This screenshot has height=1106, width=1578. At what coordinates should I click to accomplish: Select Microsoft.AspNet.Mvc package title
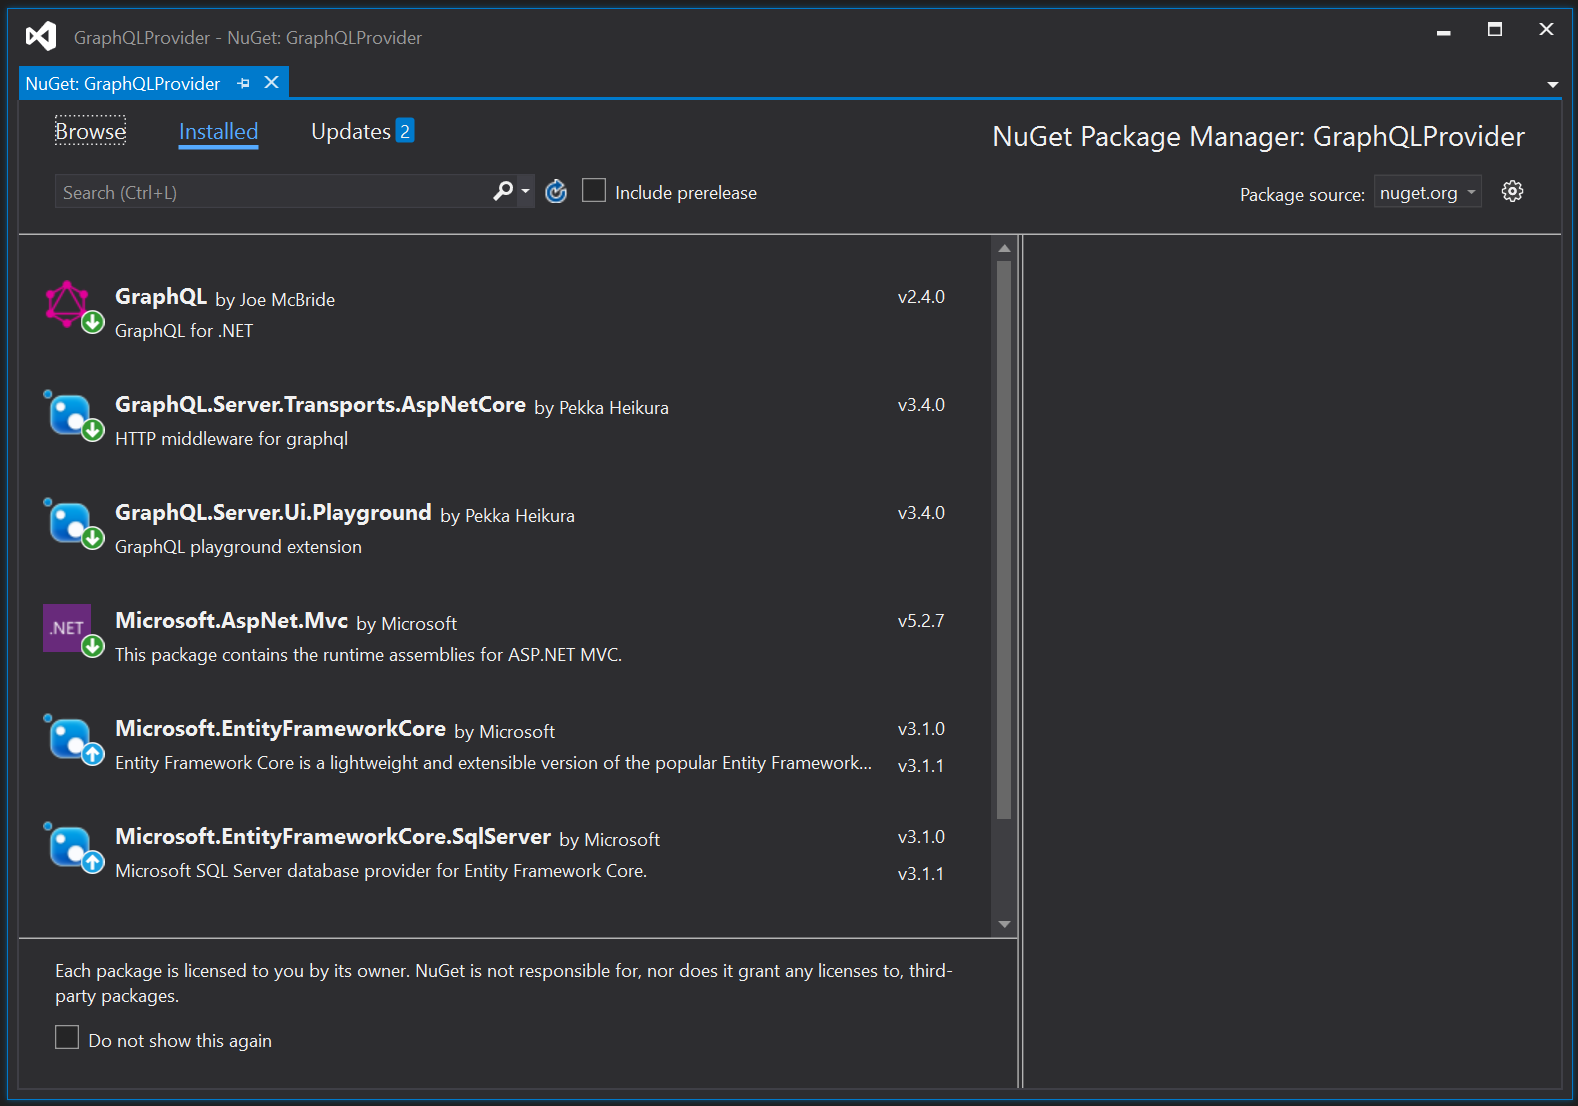click(x=231, y=620)
